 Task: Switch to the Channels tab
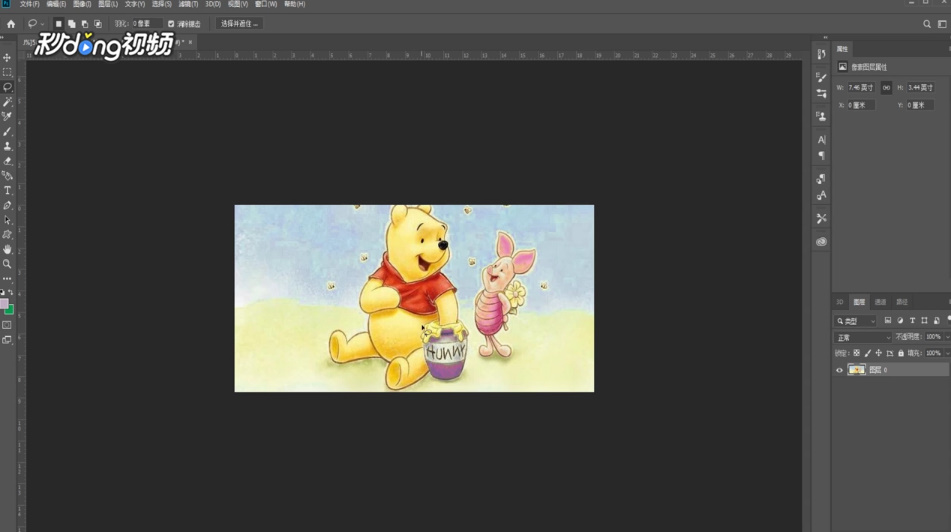coord(880,302)
